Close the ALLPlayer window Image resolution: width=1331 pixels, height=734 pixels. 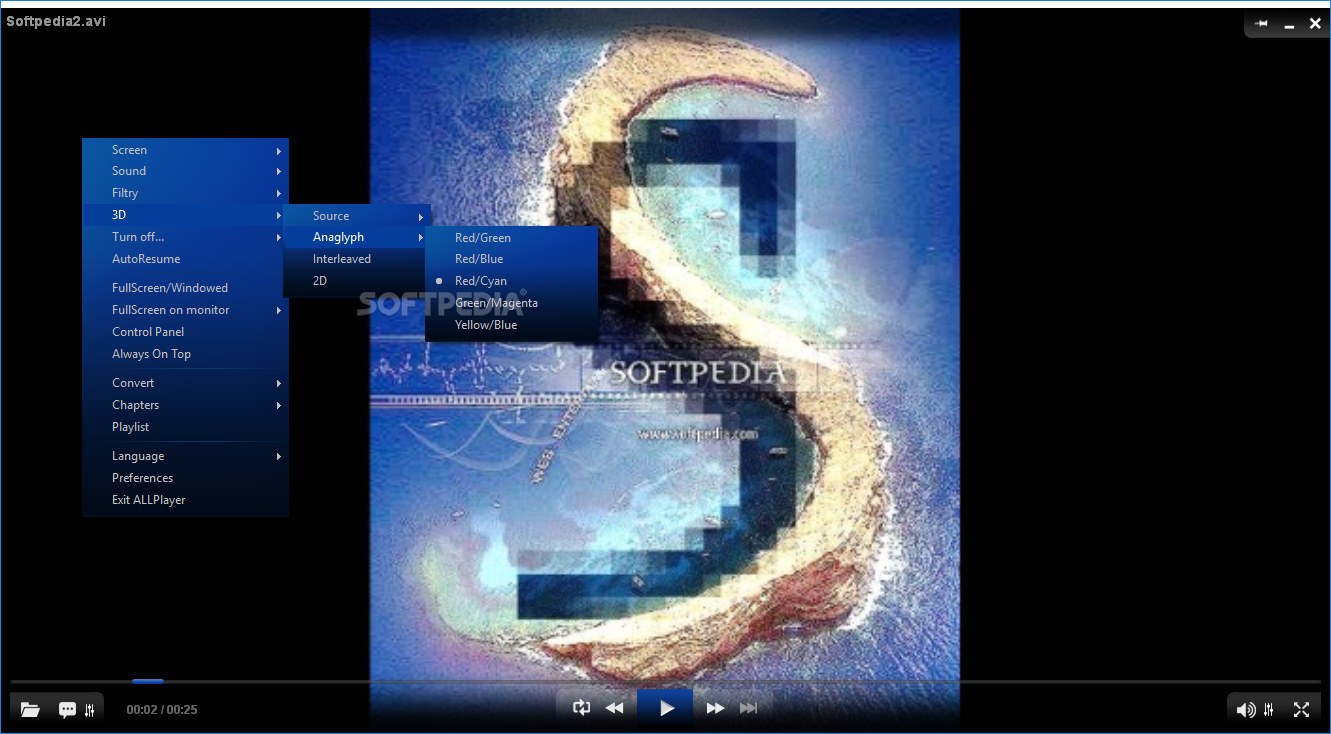(x=1315, y=23)
